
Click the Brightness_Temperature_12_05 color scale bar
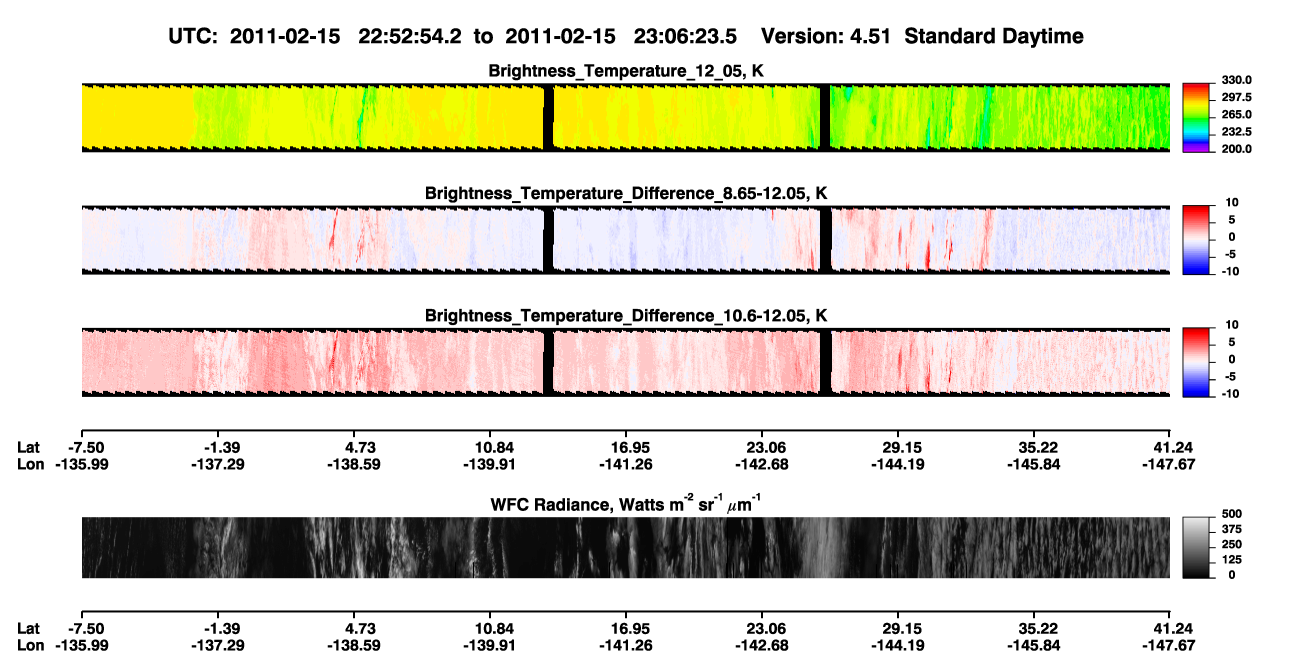click(x=1197, y=115)
